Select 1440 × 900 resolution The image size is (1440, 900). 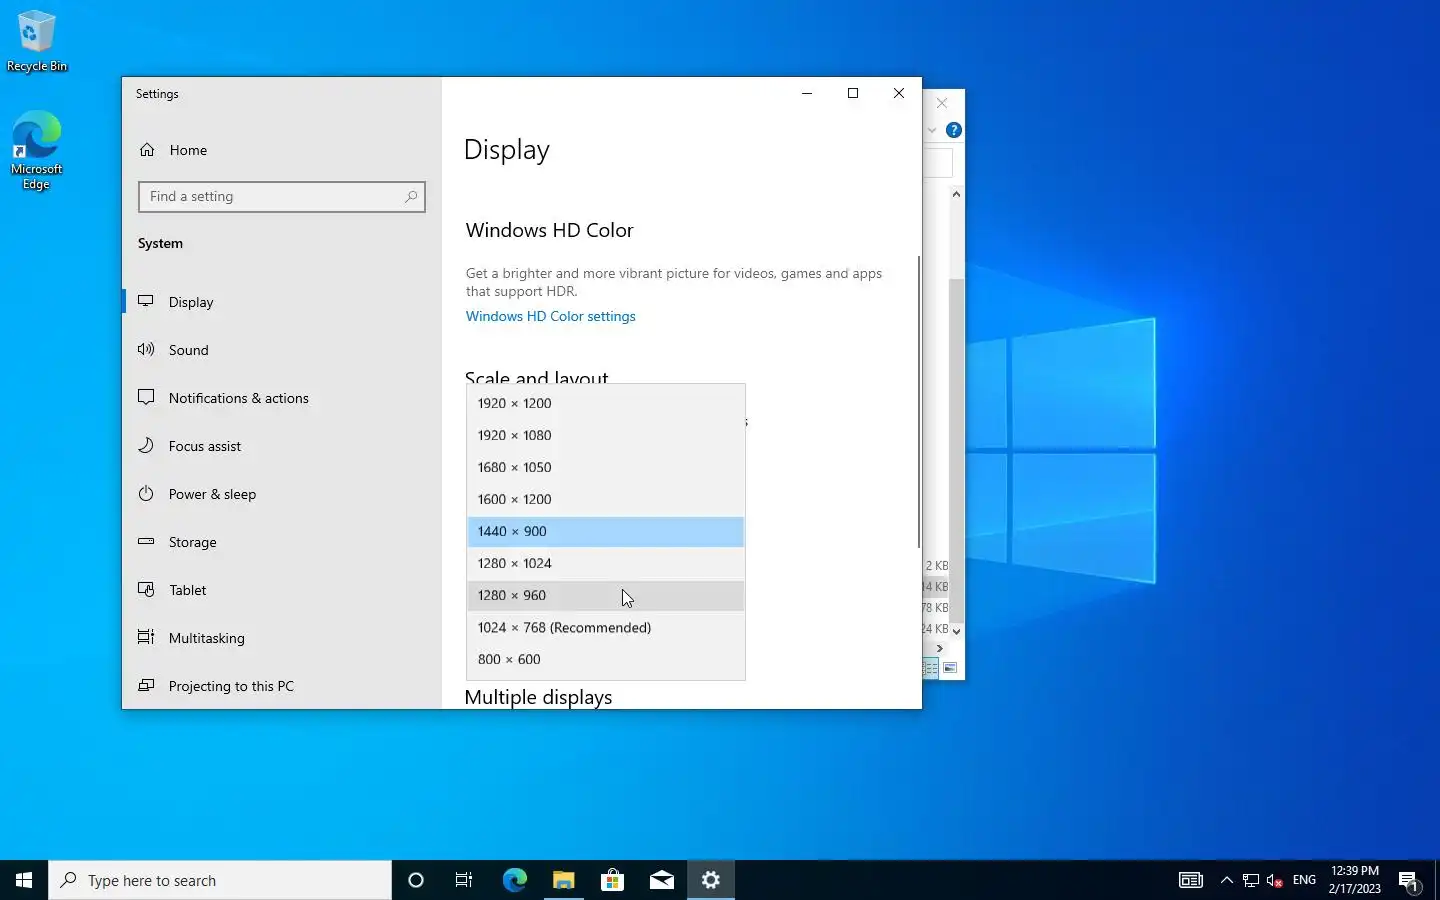pos(605,531)
